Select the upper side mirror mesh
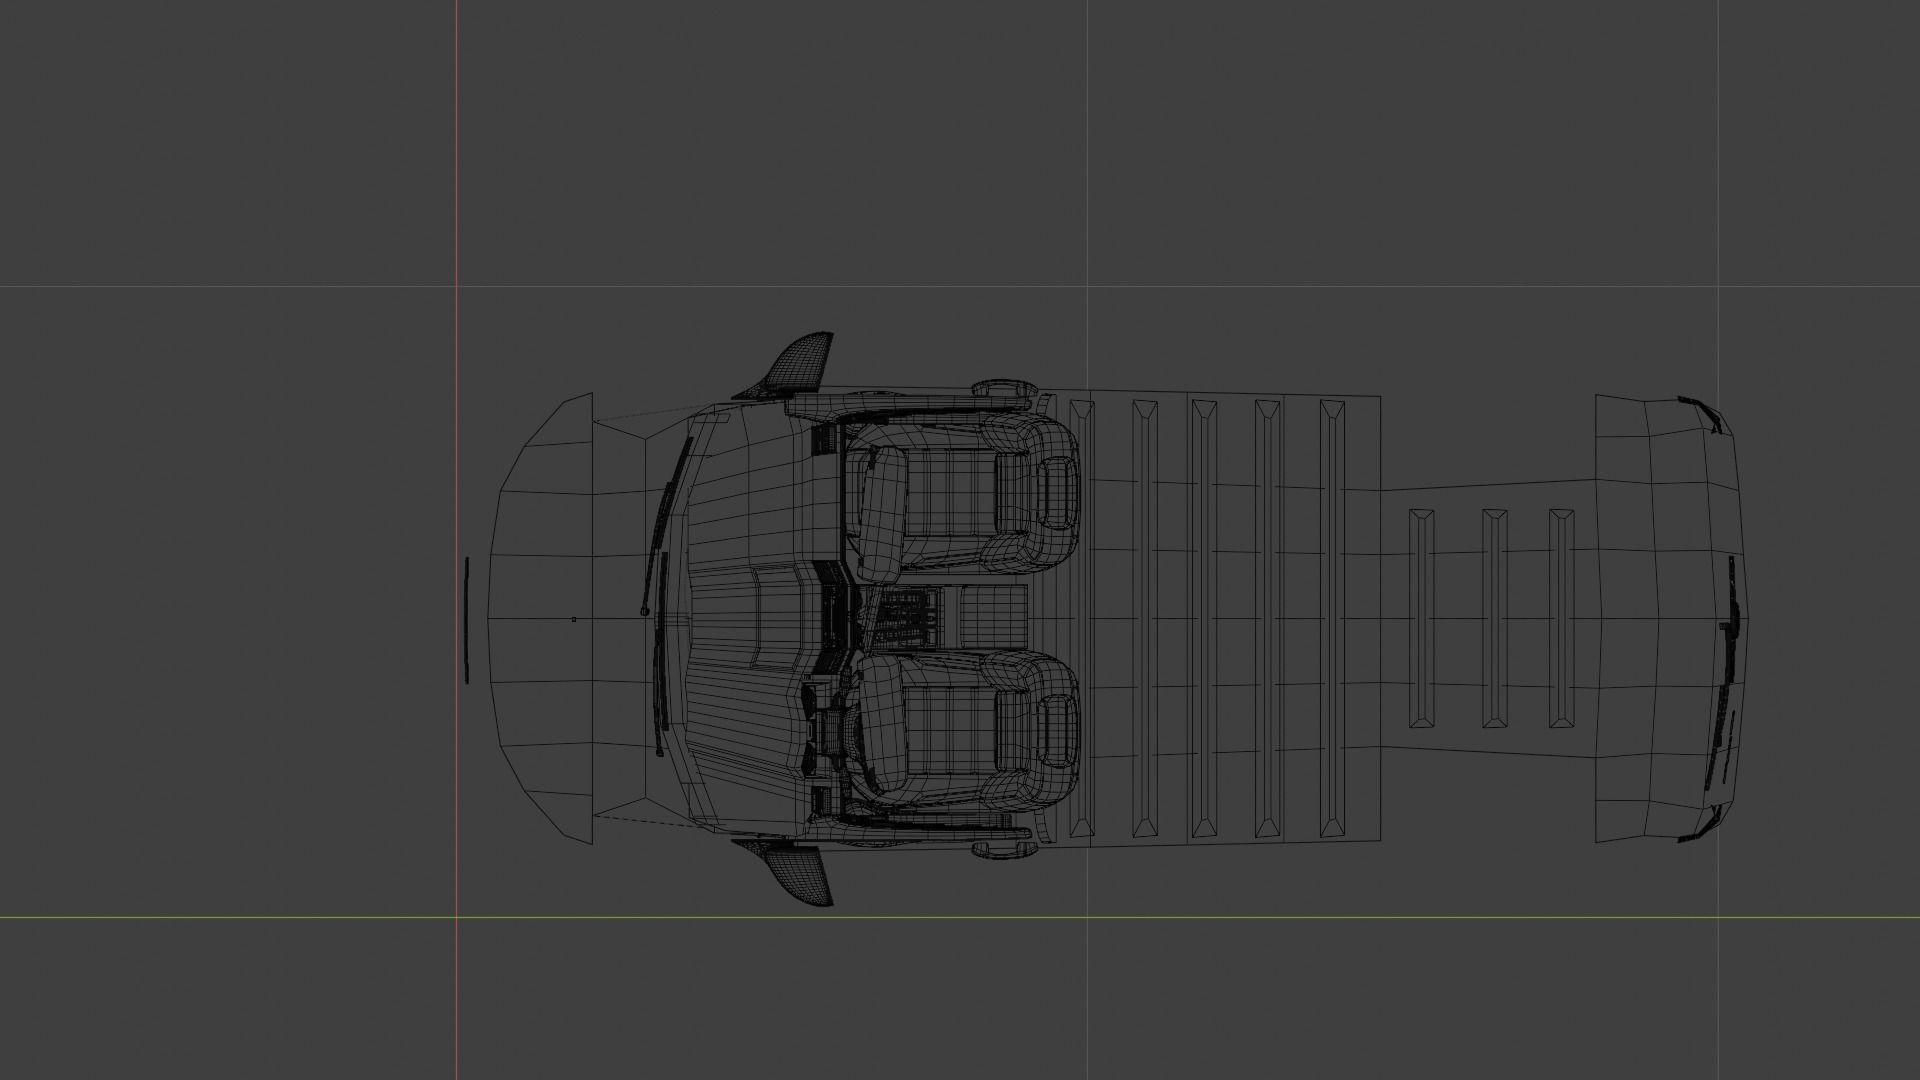The image size is (1920, 1080). tap(800, 363)
